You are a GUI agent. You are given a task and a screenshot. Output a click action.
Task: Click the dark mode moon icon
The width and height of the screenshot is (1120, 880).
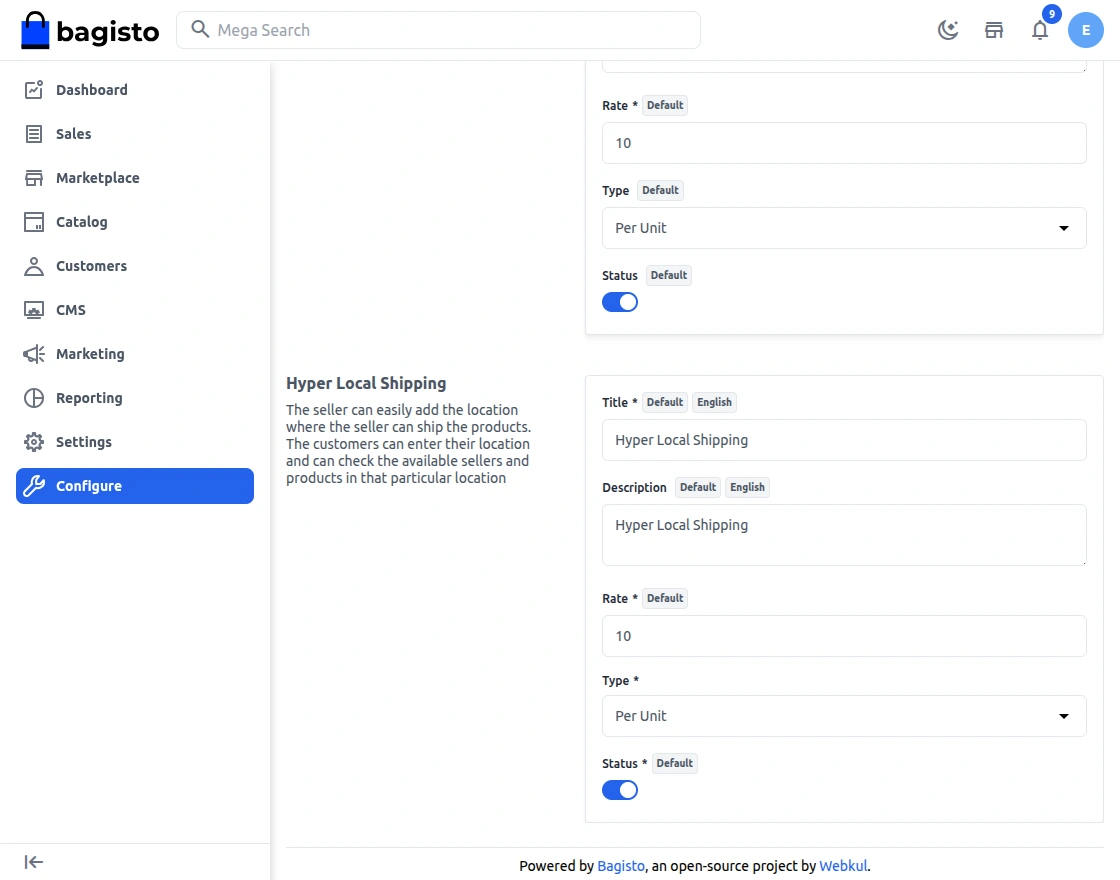click(x=947, y=29)
